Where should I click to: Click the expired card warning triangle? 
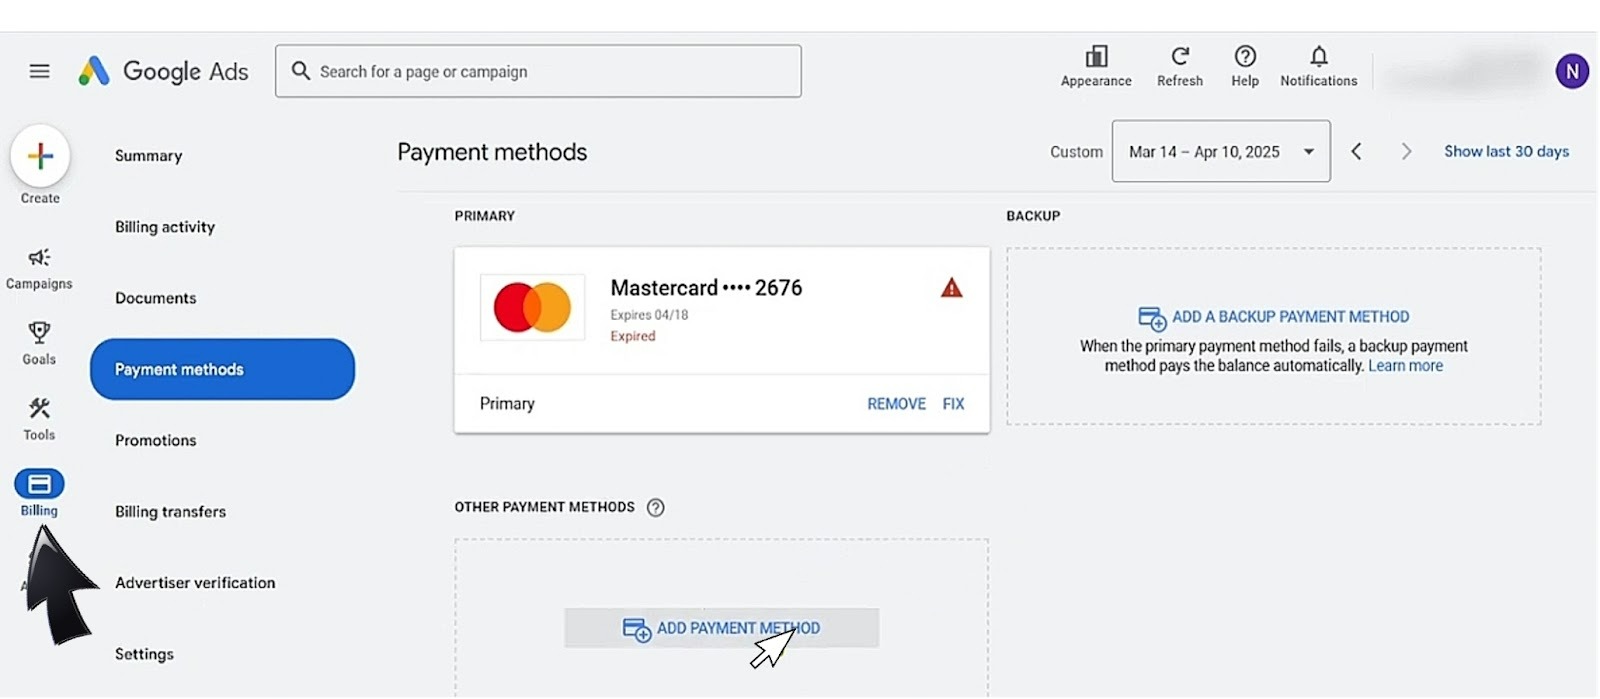(x=951, y=288)
